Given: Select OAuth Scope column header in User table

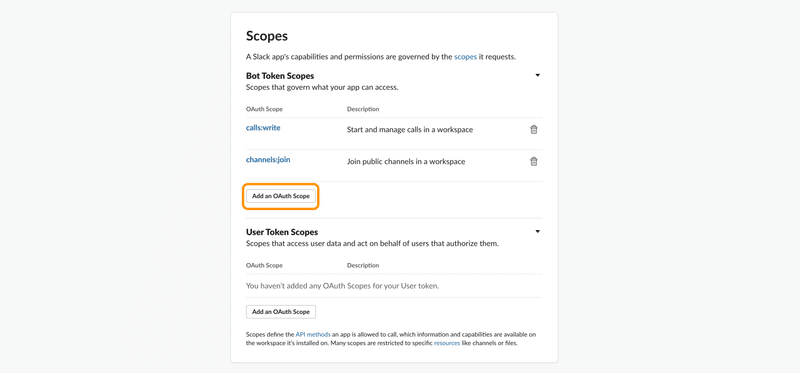Looking at the screenshot, I should [x=264, y=265].
